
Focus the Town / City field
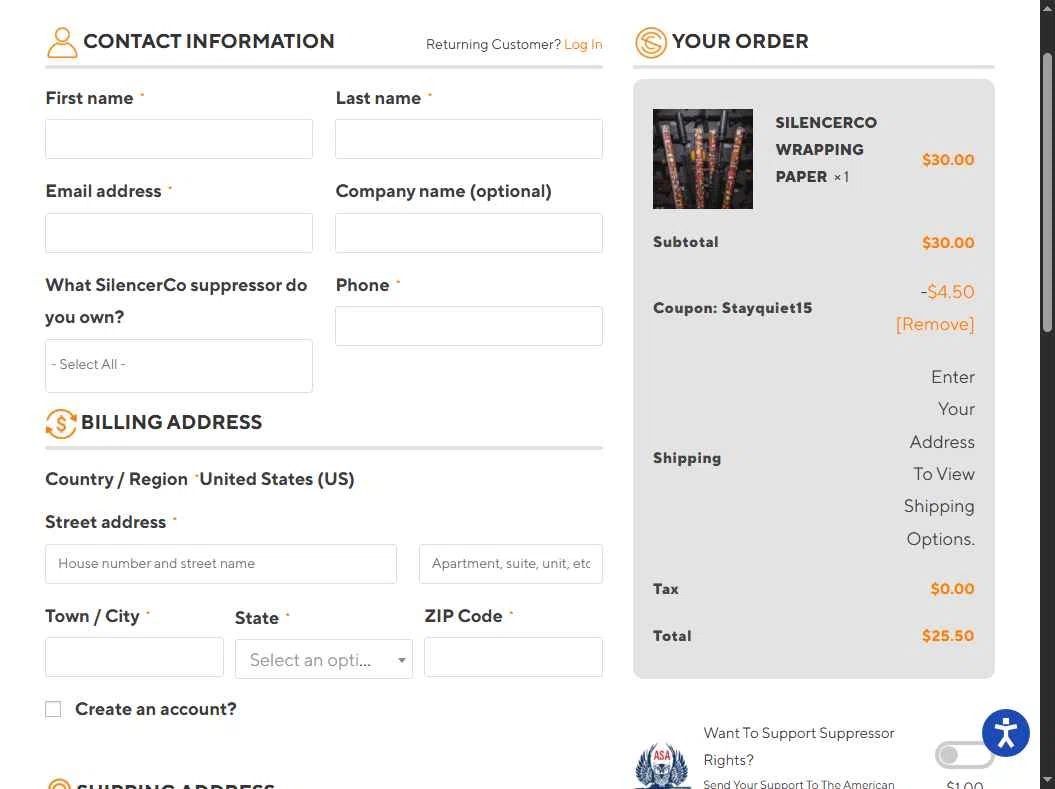134,657
